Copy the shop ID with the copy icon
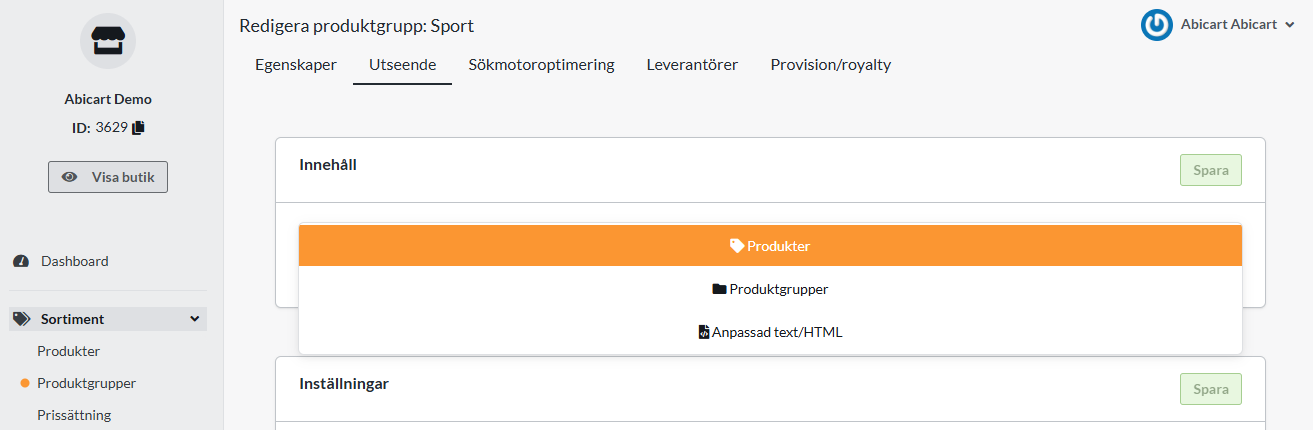Viewport: 1313px width, 430px height. click(x=139, y=127)
